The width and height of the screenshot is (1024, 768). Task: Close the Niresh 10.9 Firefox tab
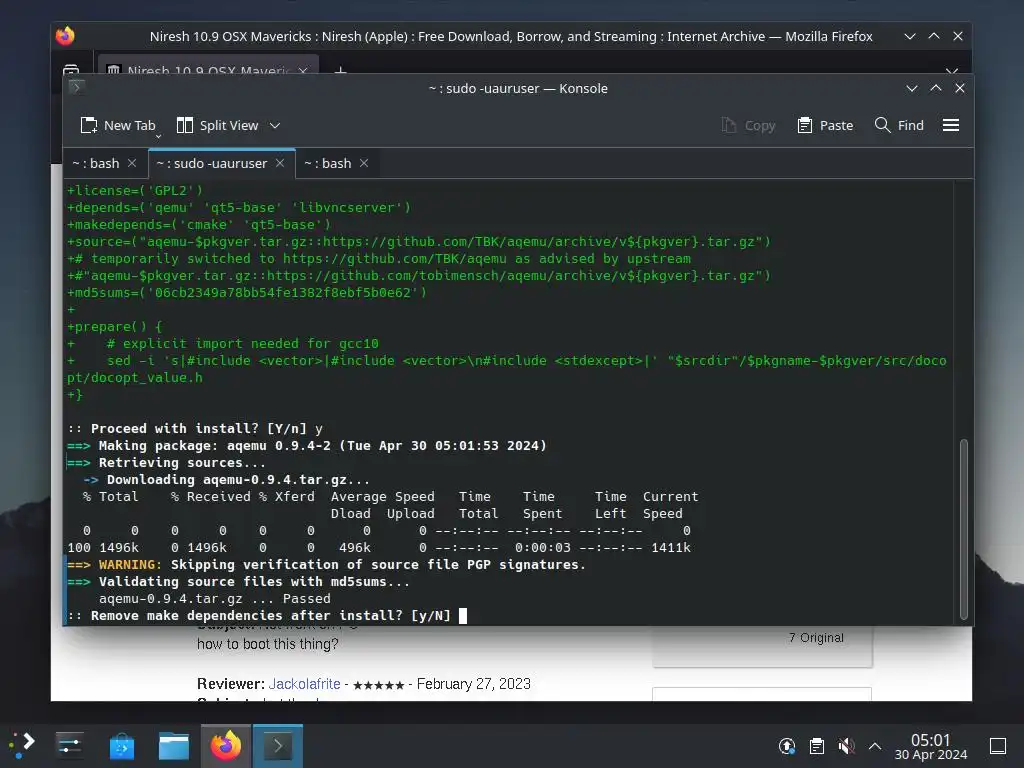click(303, 70)
